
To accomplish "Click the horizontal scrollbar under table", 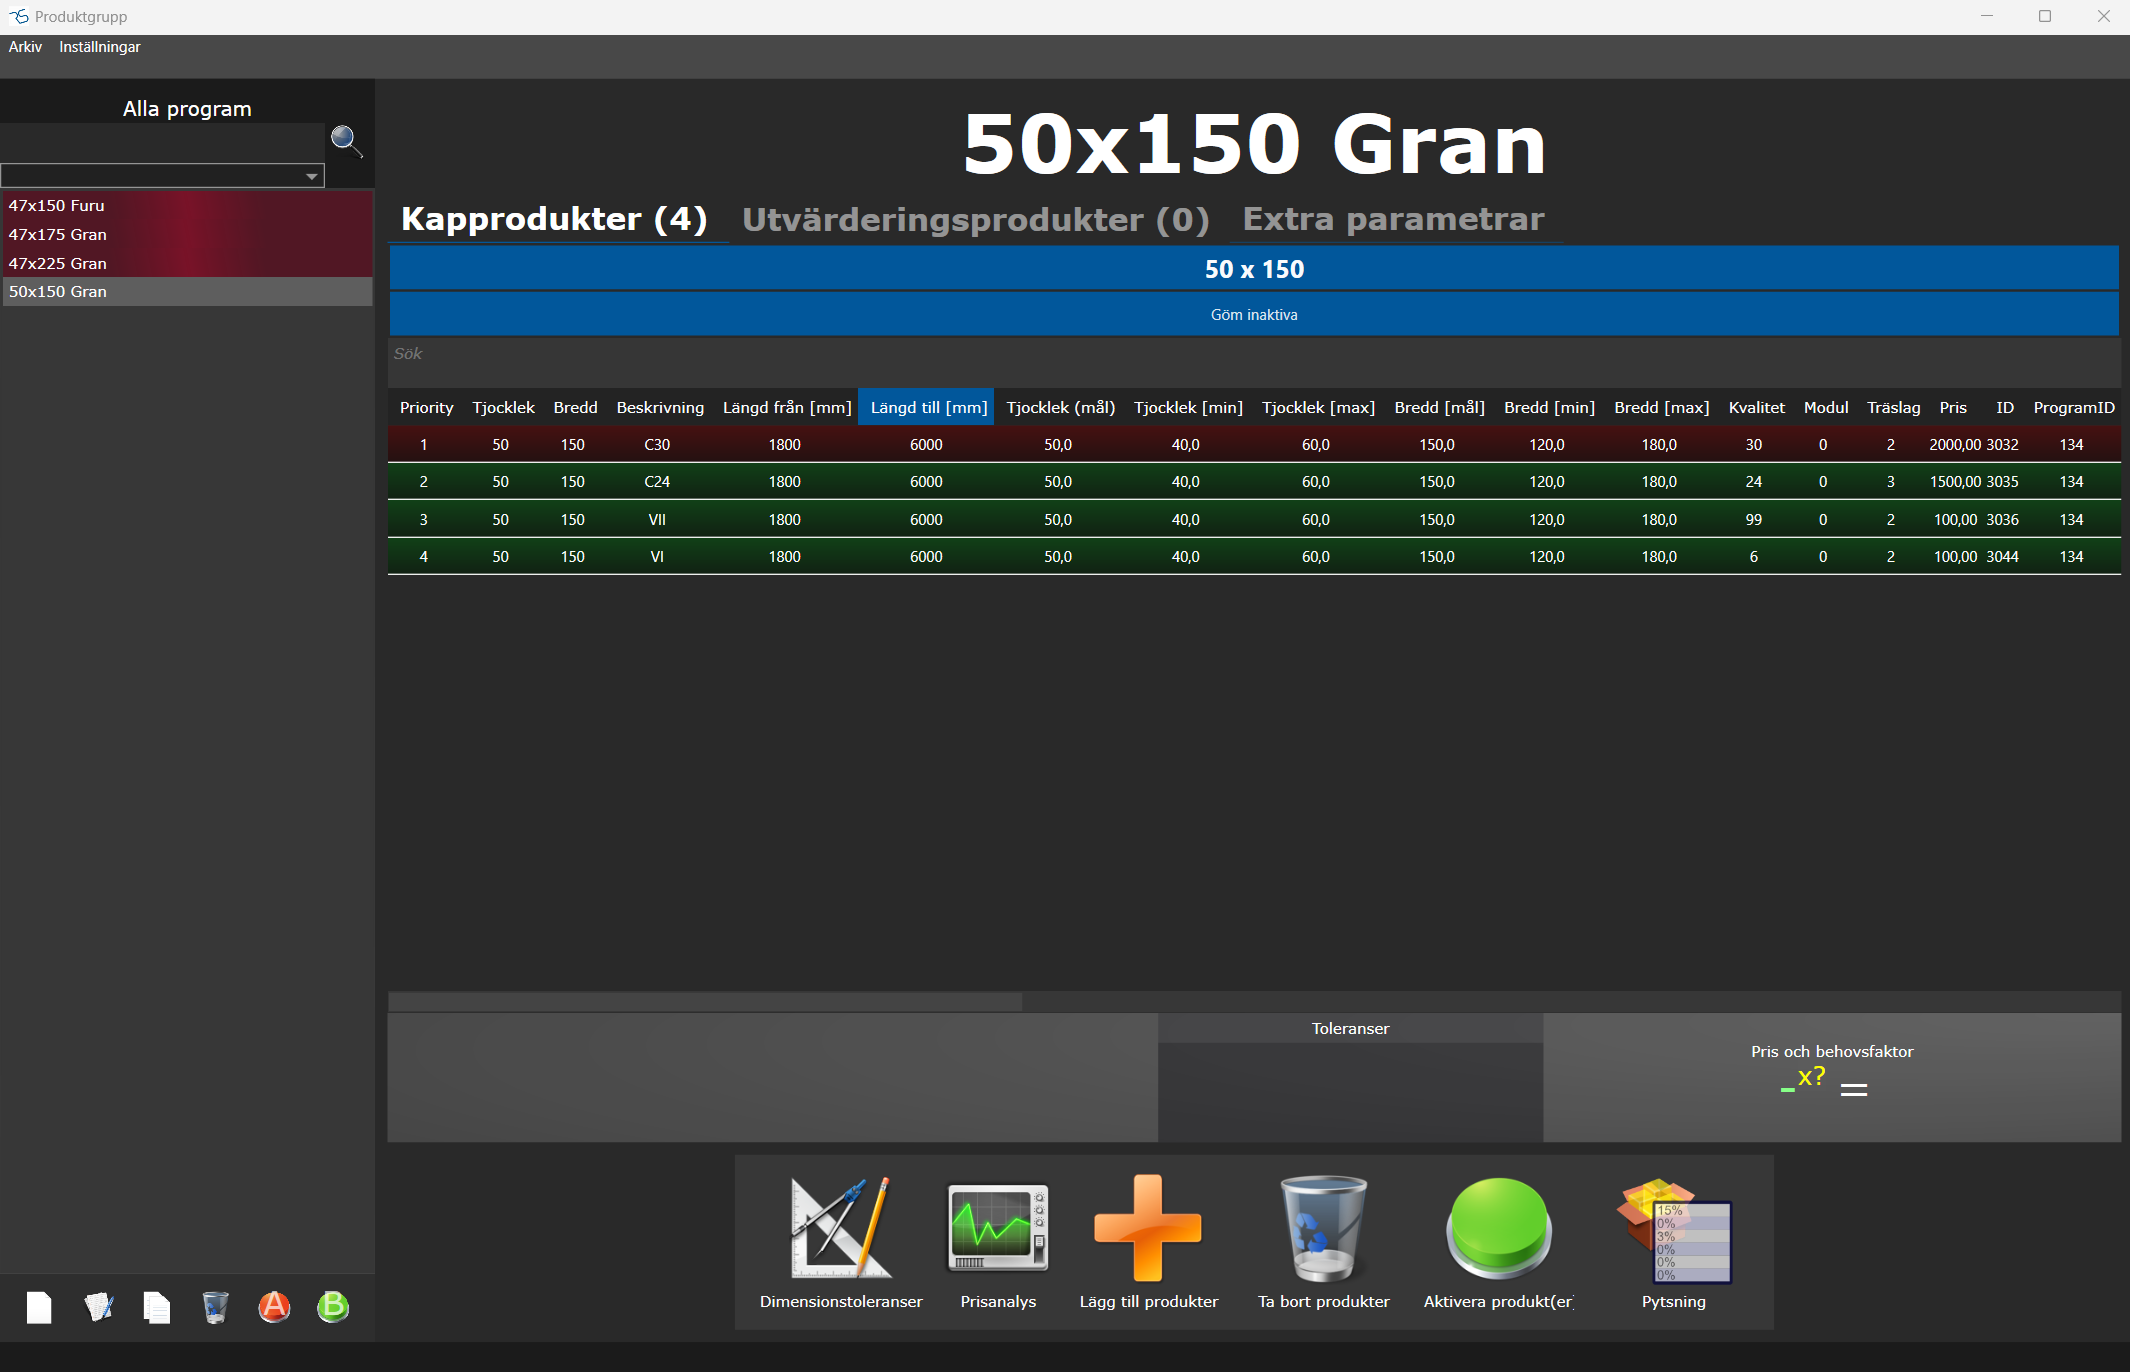I will point(705,1001).
